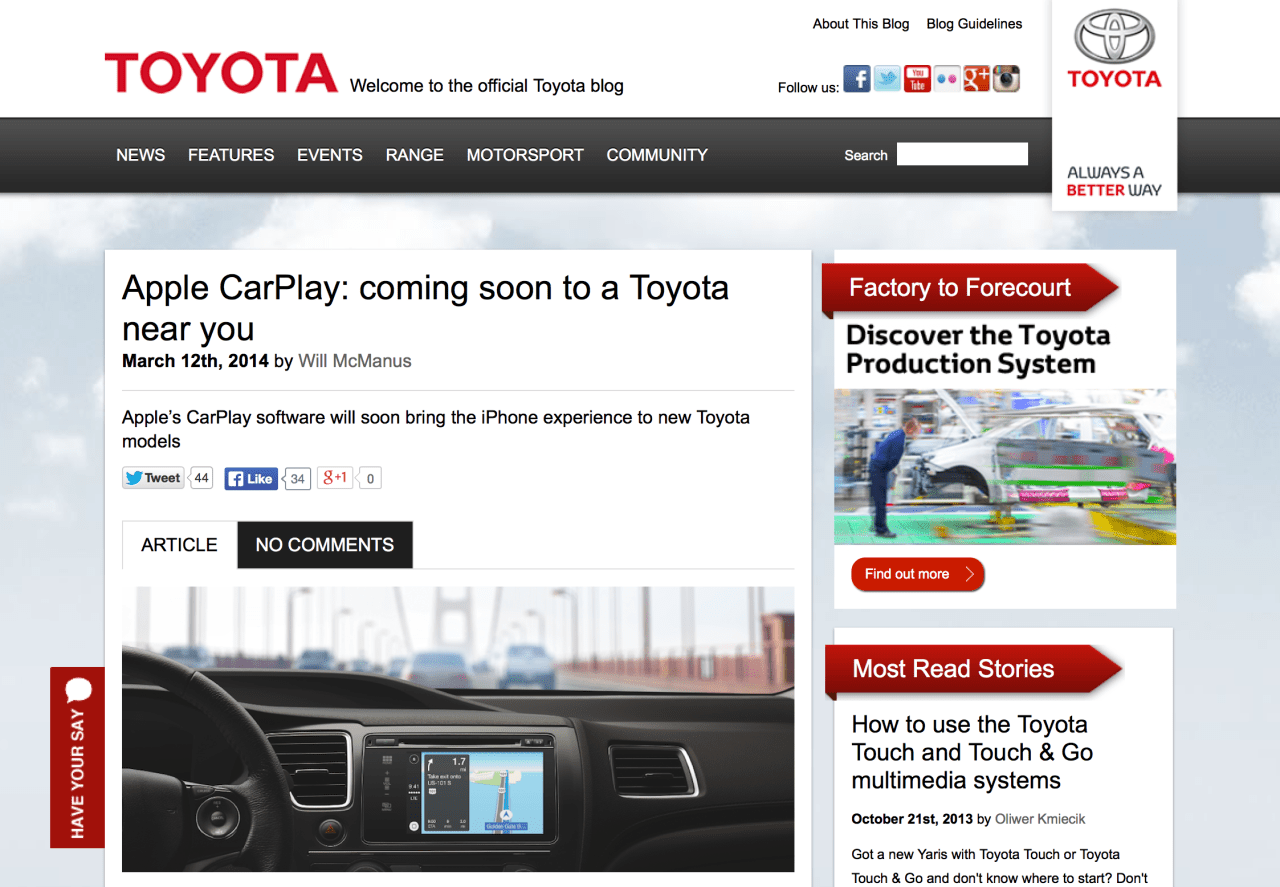Click the October 21st, 2013 date
The image size is (1280, 887).
tap(912, 819)
